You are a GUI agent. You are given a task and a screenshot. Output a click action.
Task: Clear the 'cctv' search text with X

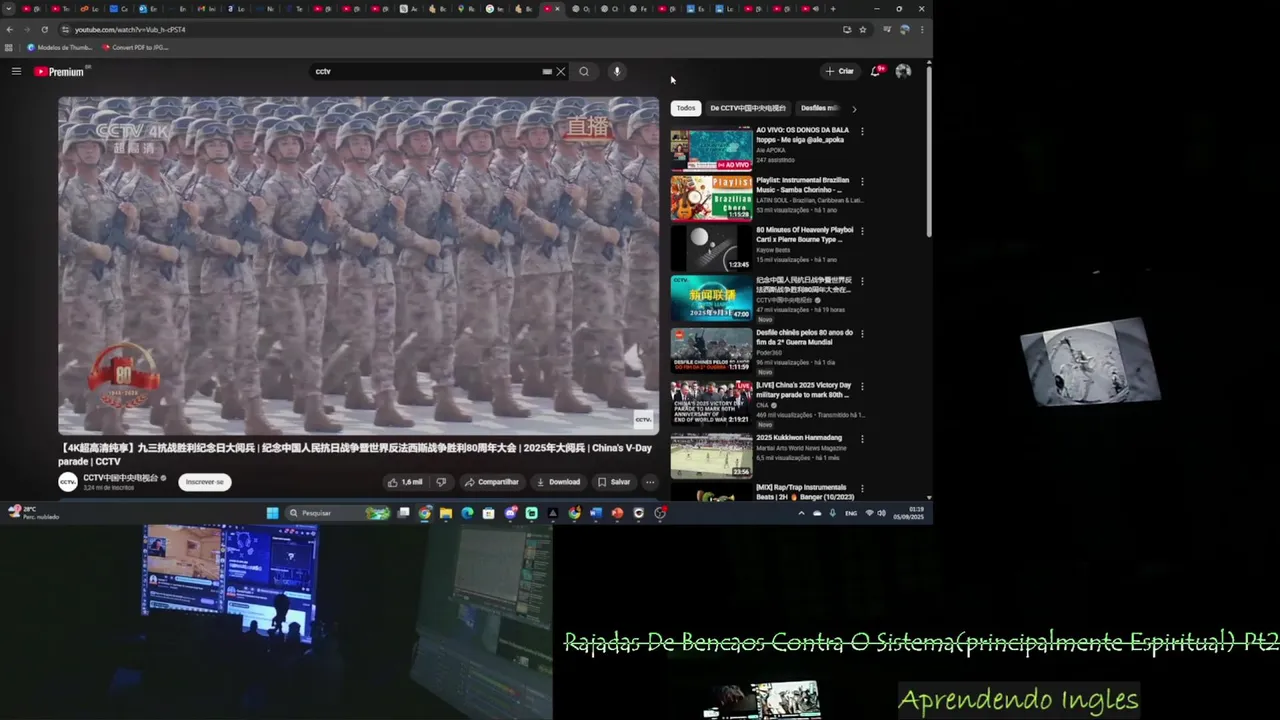click(561, 71)
